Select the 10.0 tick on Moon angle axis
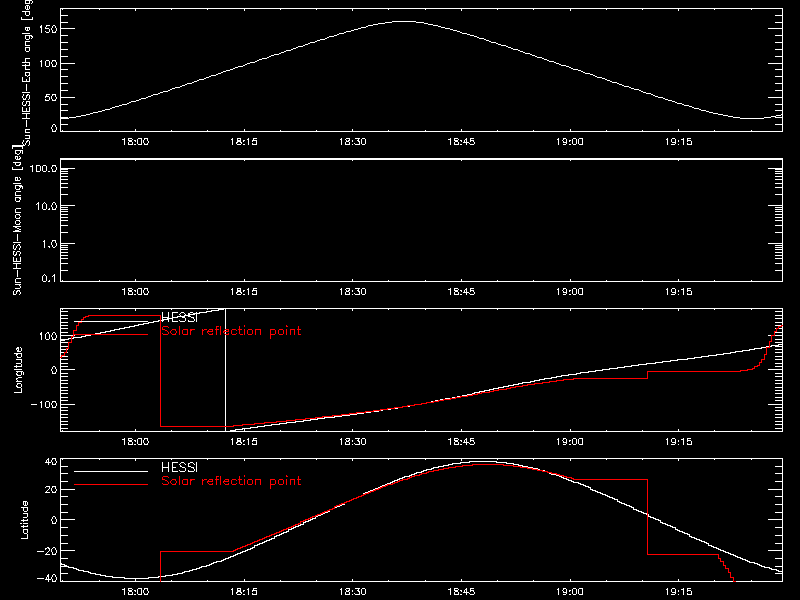800x600 pixels. click(46, 207)
